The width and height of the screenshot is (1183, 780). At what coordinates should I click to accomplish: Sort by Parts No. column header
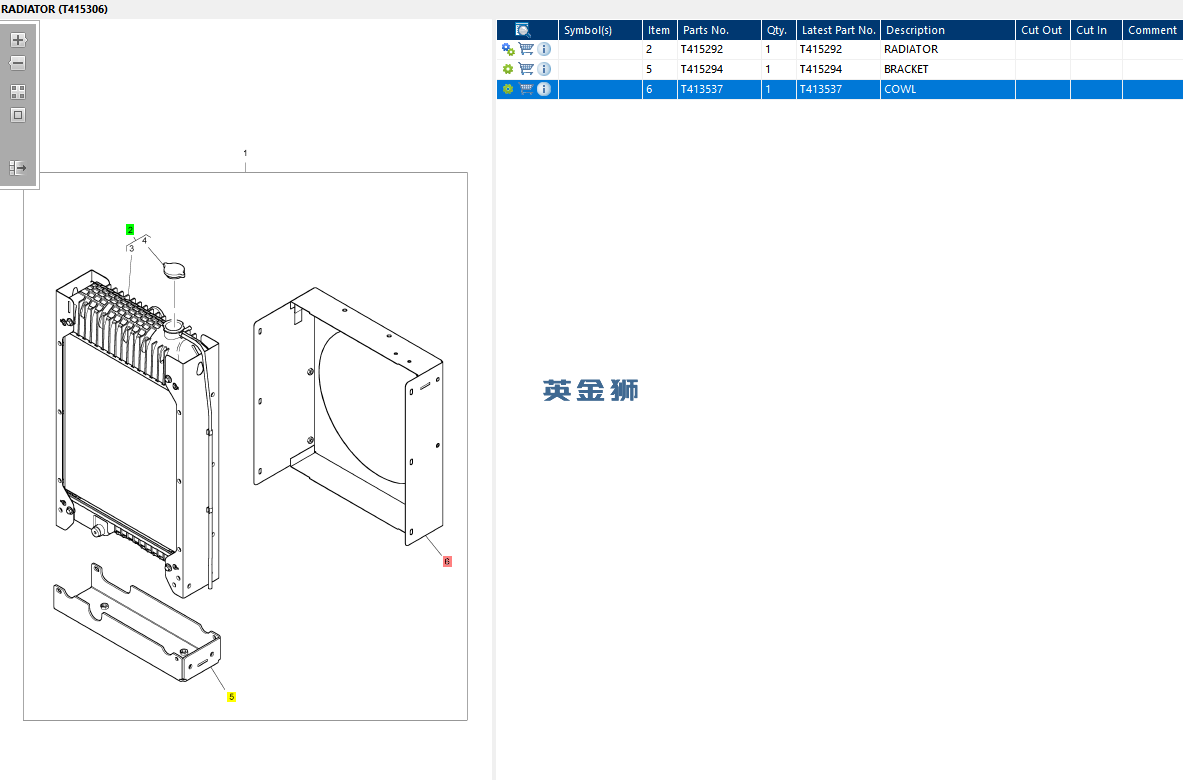tap(719, 30)
